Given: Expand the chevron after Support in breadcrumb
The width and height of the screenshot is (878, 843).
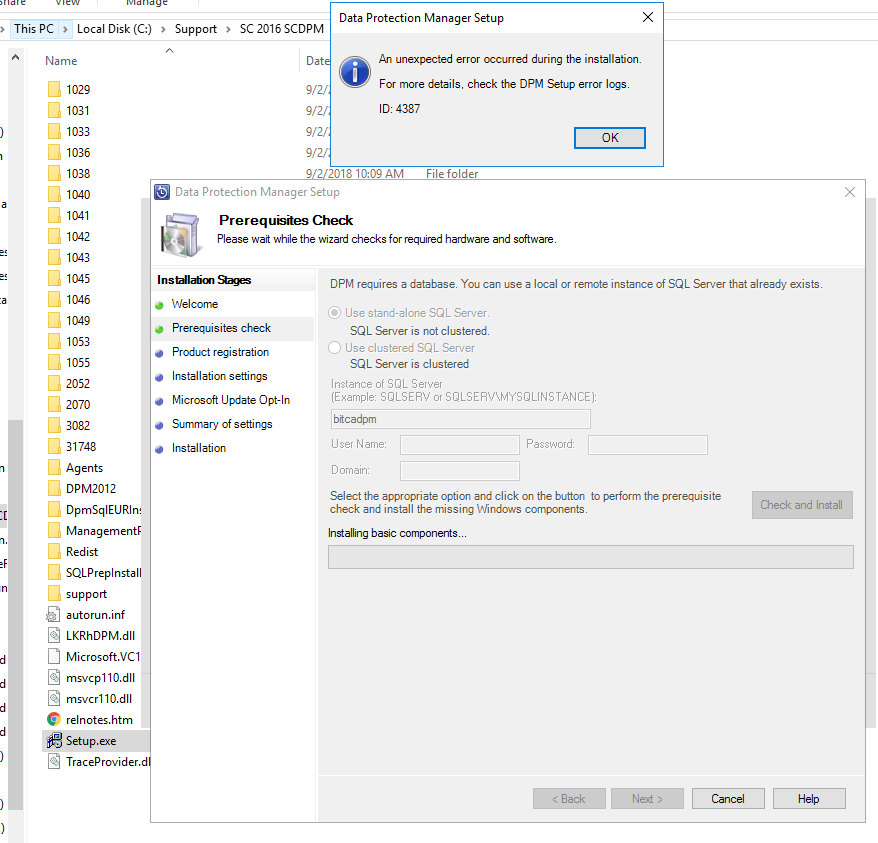Looking at the screenshot, I should pos(228,29).
